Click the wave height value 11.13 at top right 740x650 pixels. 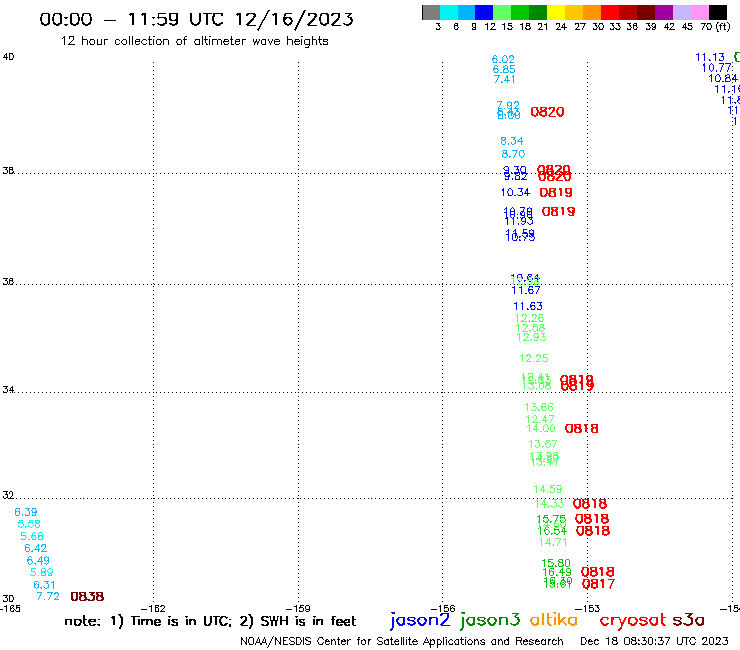710,57
